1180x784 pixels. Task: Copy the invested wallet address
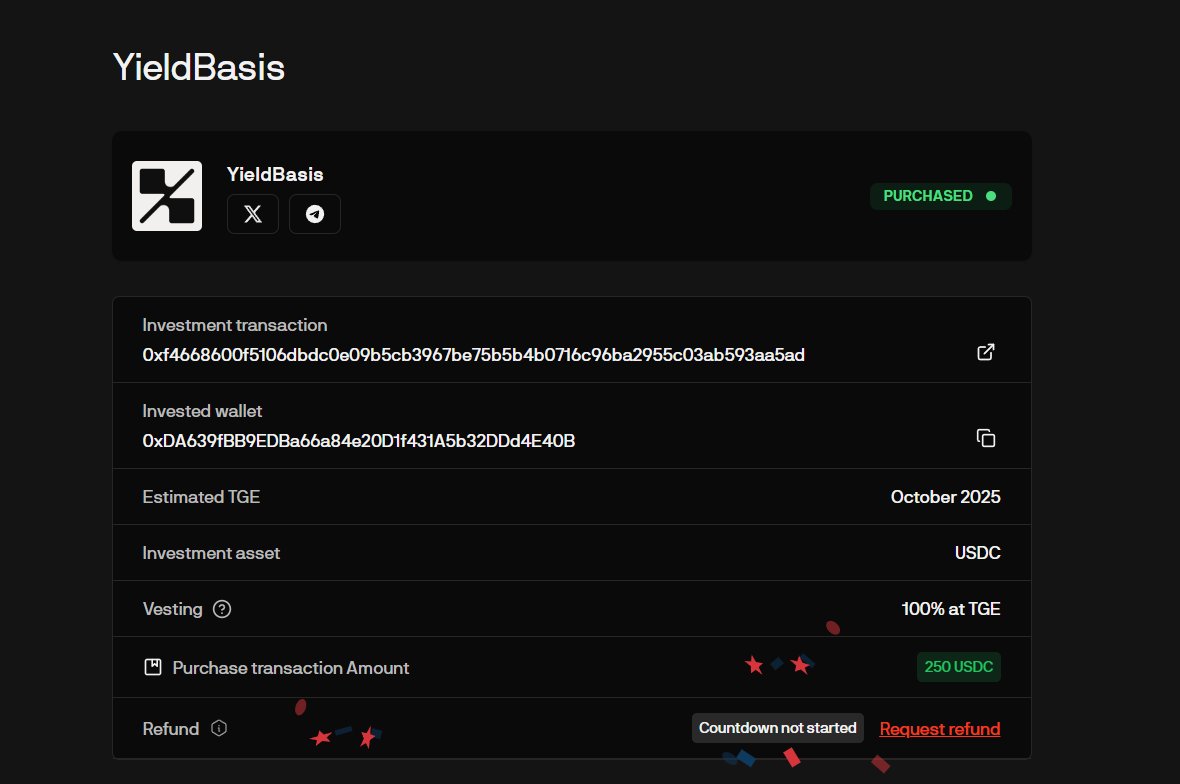tap(986, 438)
